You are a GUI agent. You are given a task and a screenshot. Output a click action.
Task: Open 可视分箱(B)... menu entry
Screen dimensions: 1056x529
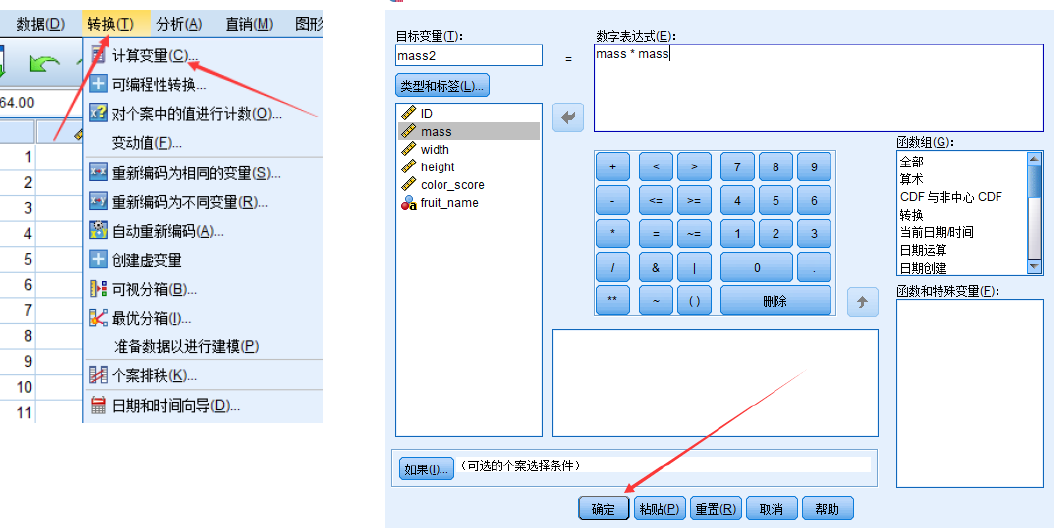(154, 290)
